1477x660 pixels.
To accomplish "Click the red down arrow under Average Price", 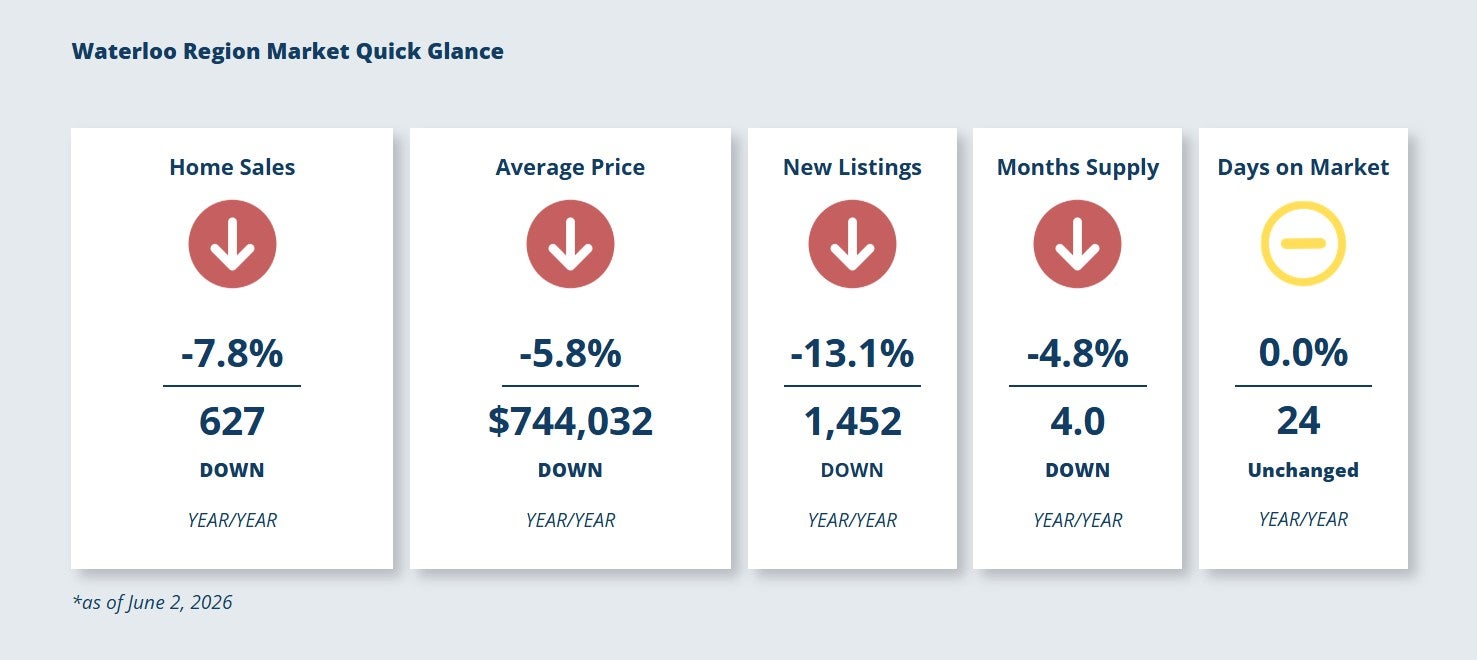I will (570, 244).
